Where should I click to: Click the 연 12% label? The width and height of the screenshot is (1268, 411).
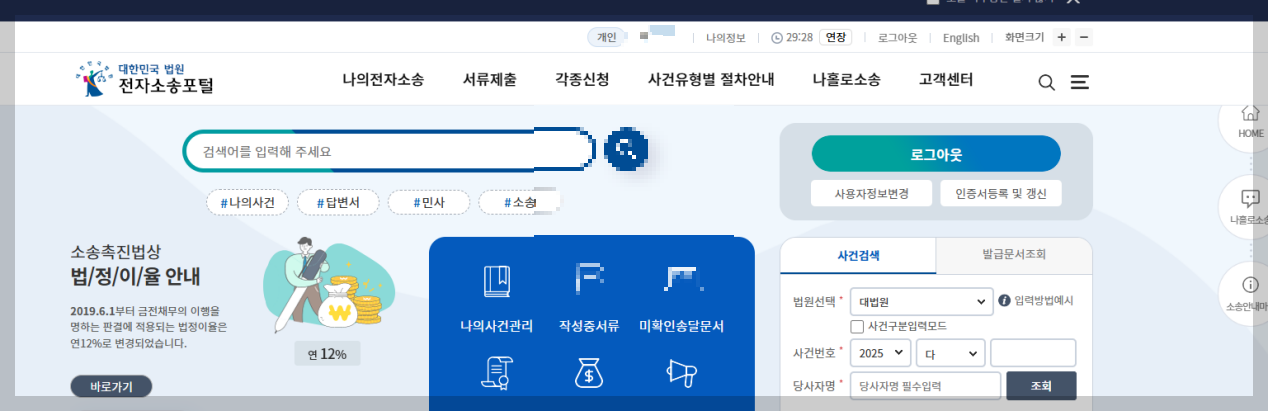(327, 354)
